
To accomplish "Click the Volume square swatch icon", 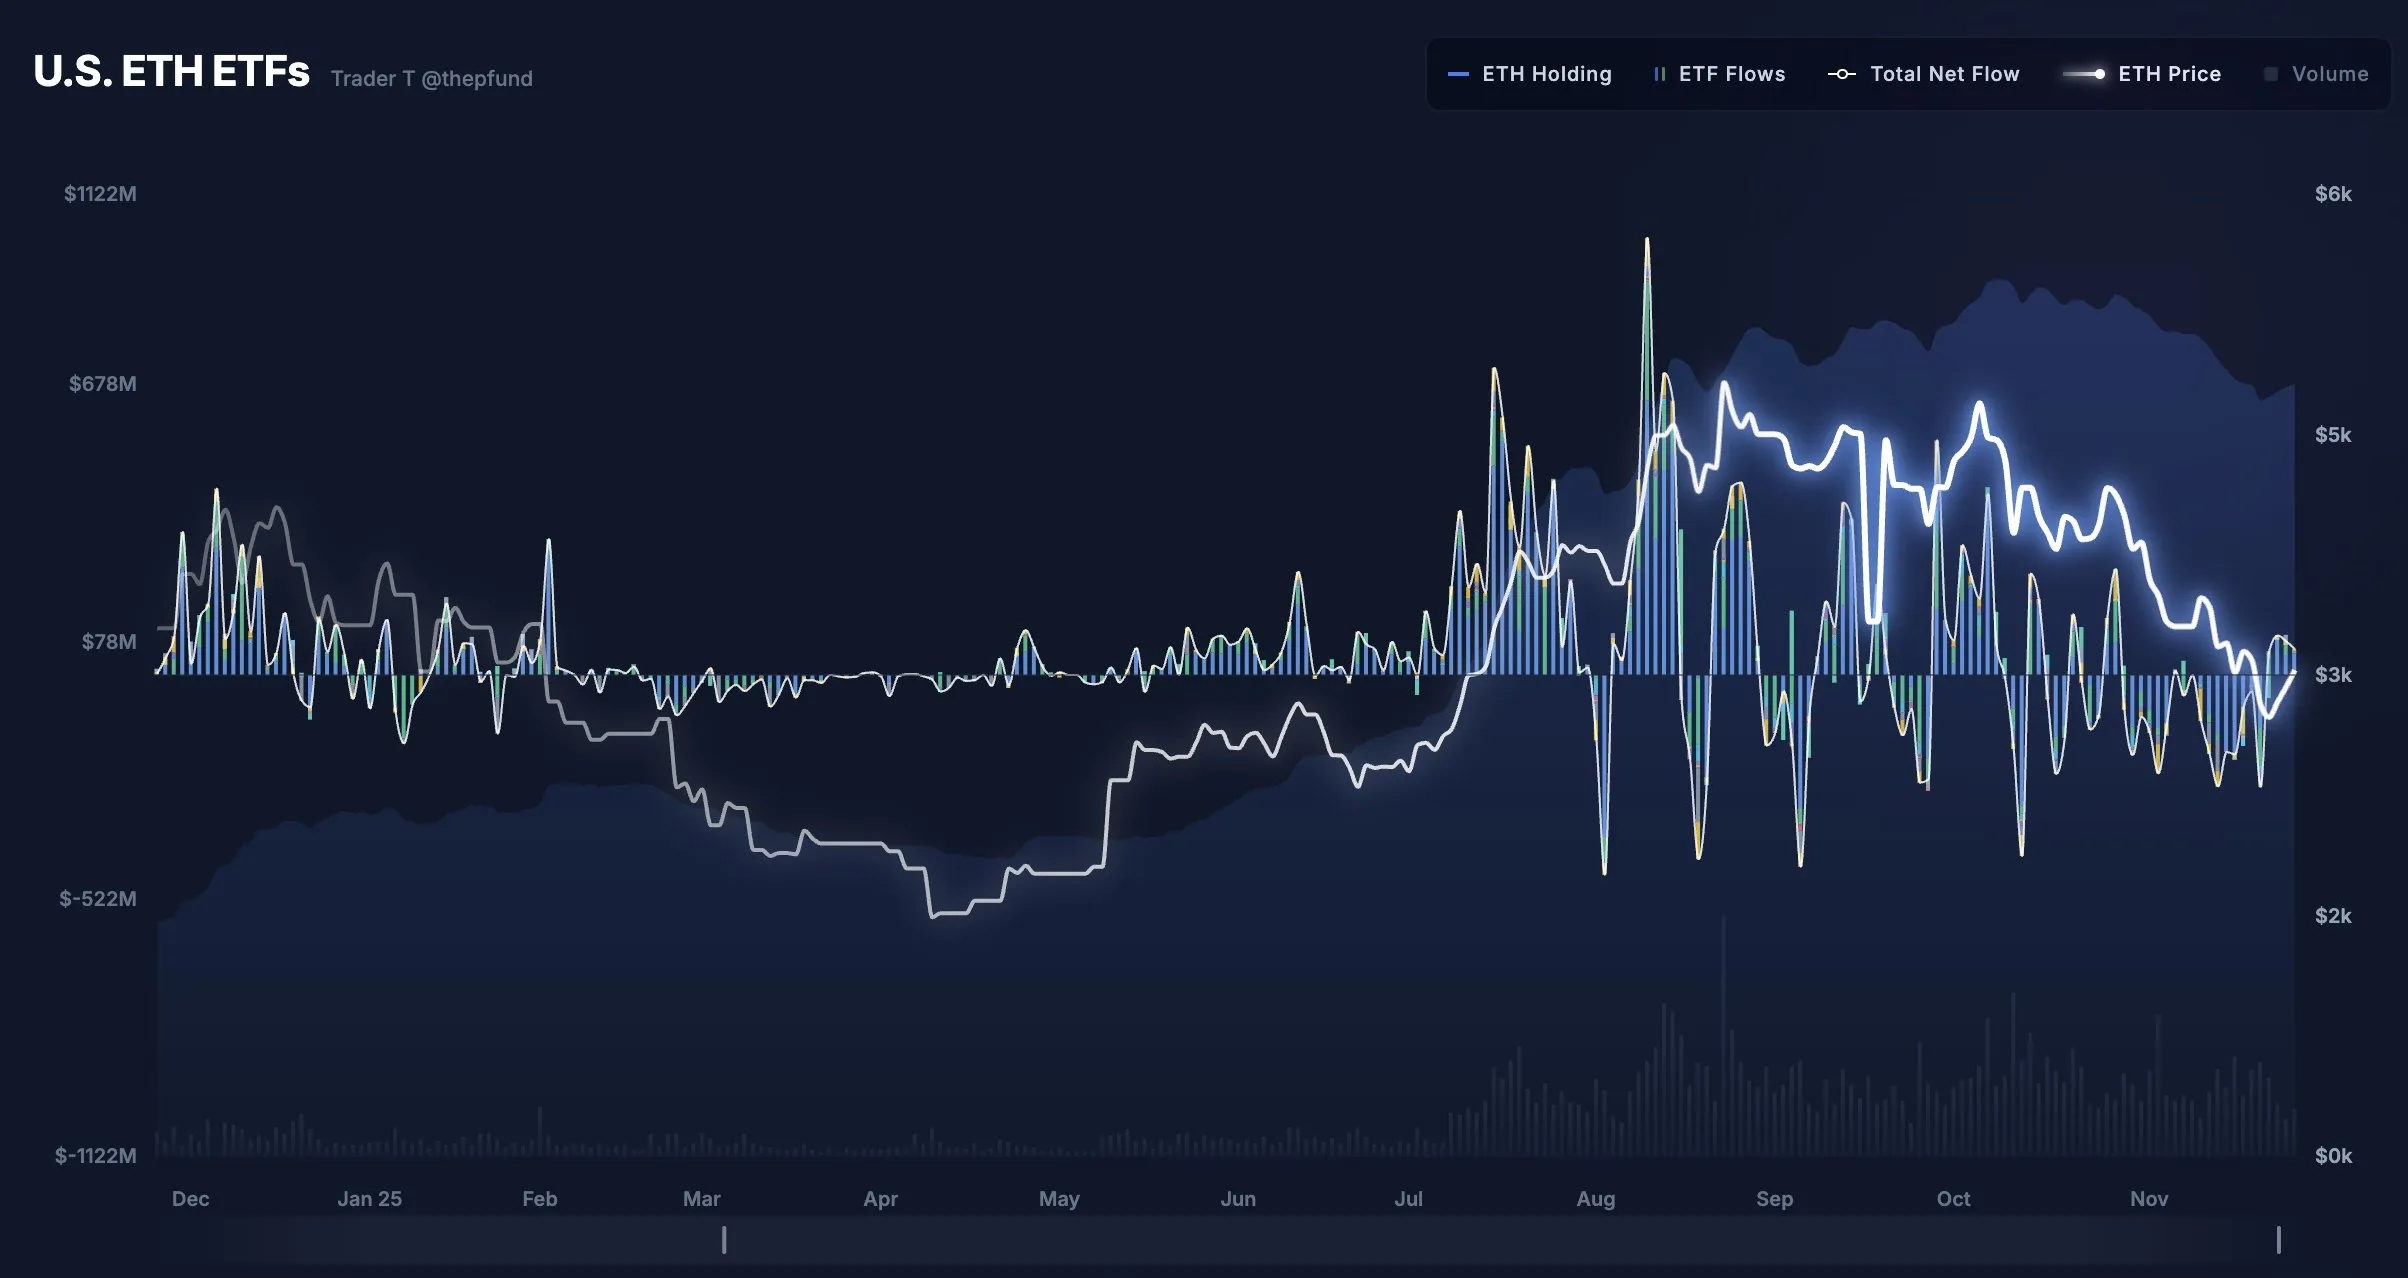I will point(2270,73).
